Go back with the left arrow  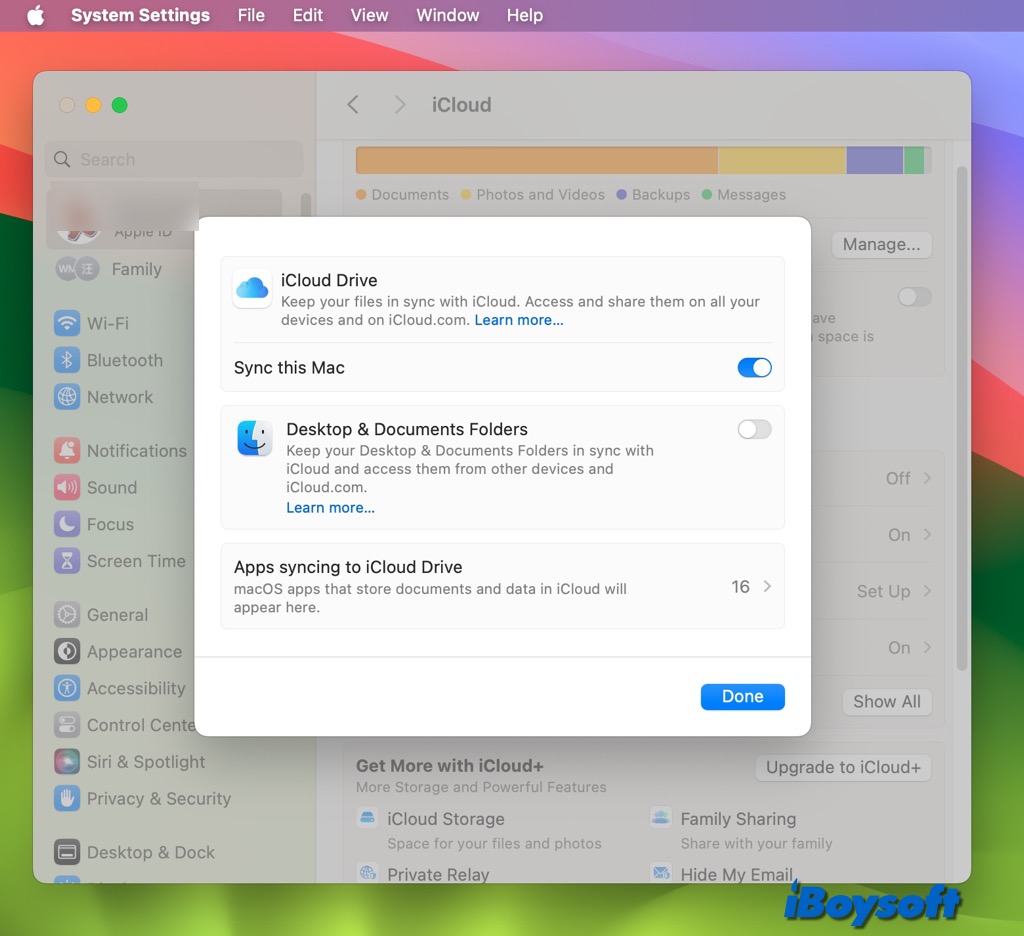pos(353,105)
